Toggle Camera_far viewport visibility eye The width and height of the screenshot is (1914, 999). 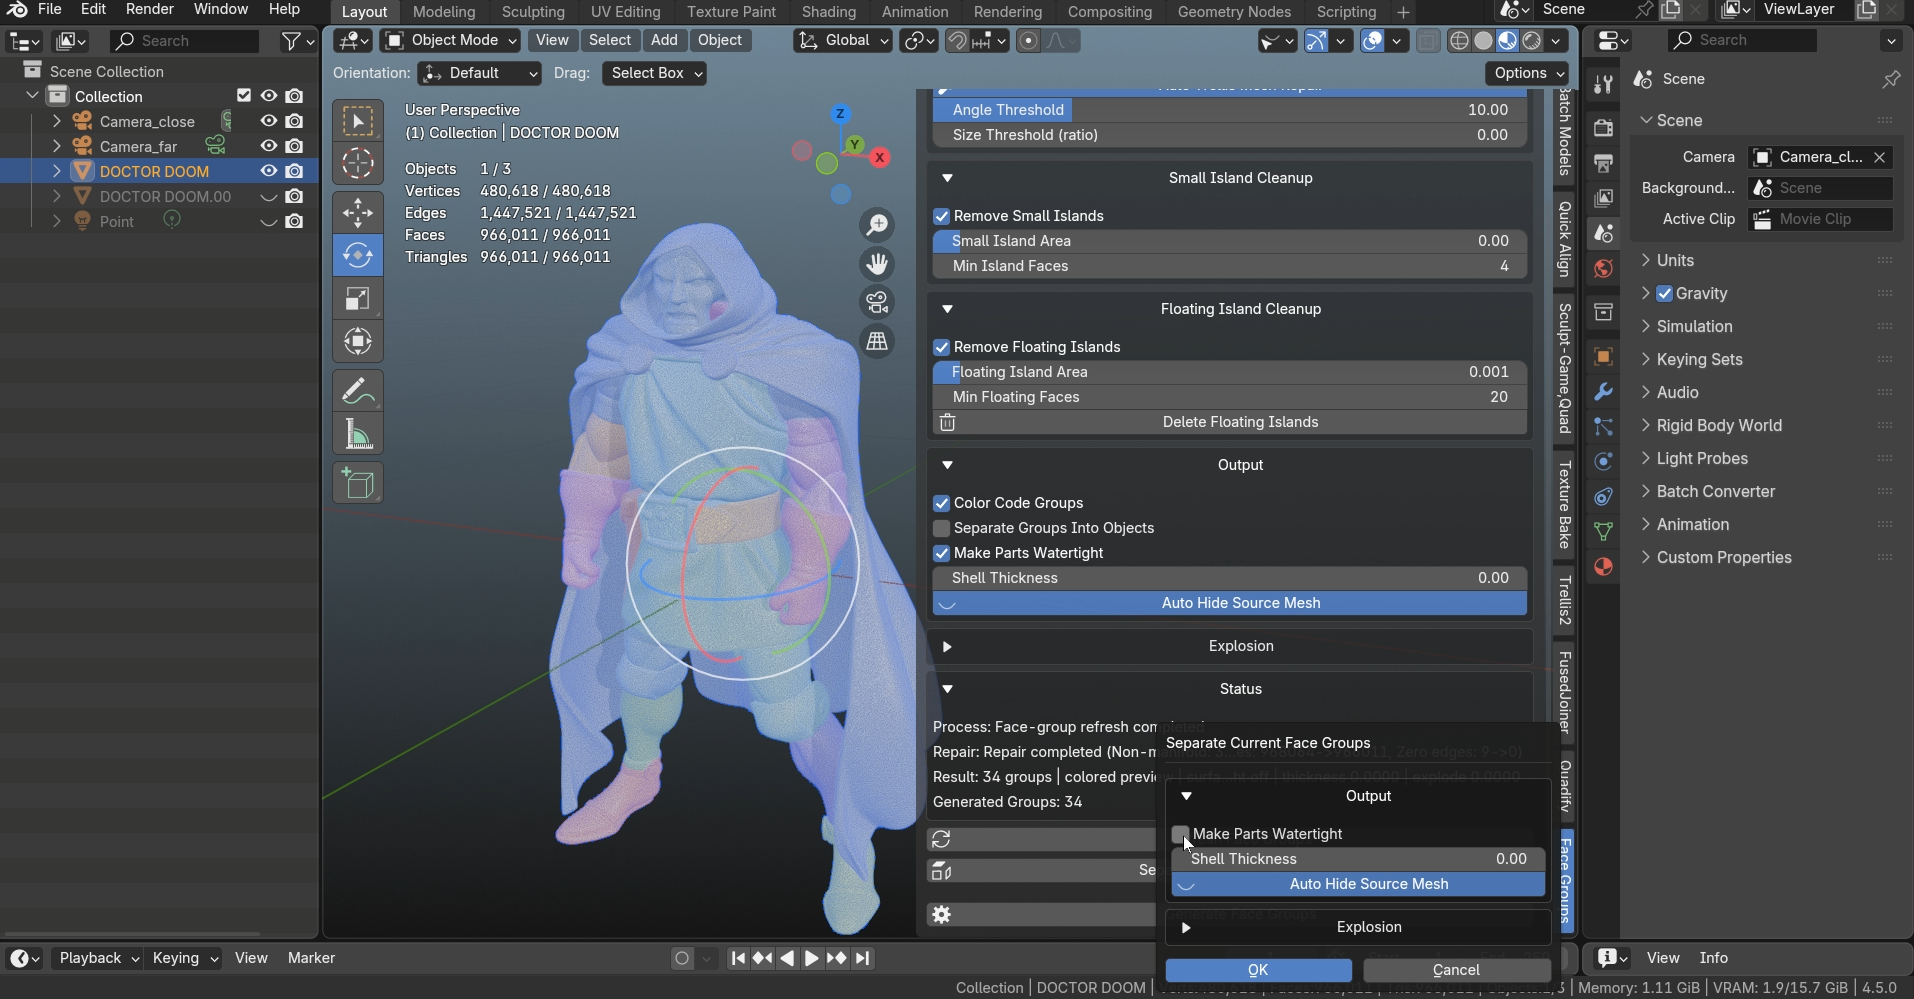(268, 146)
